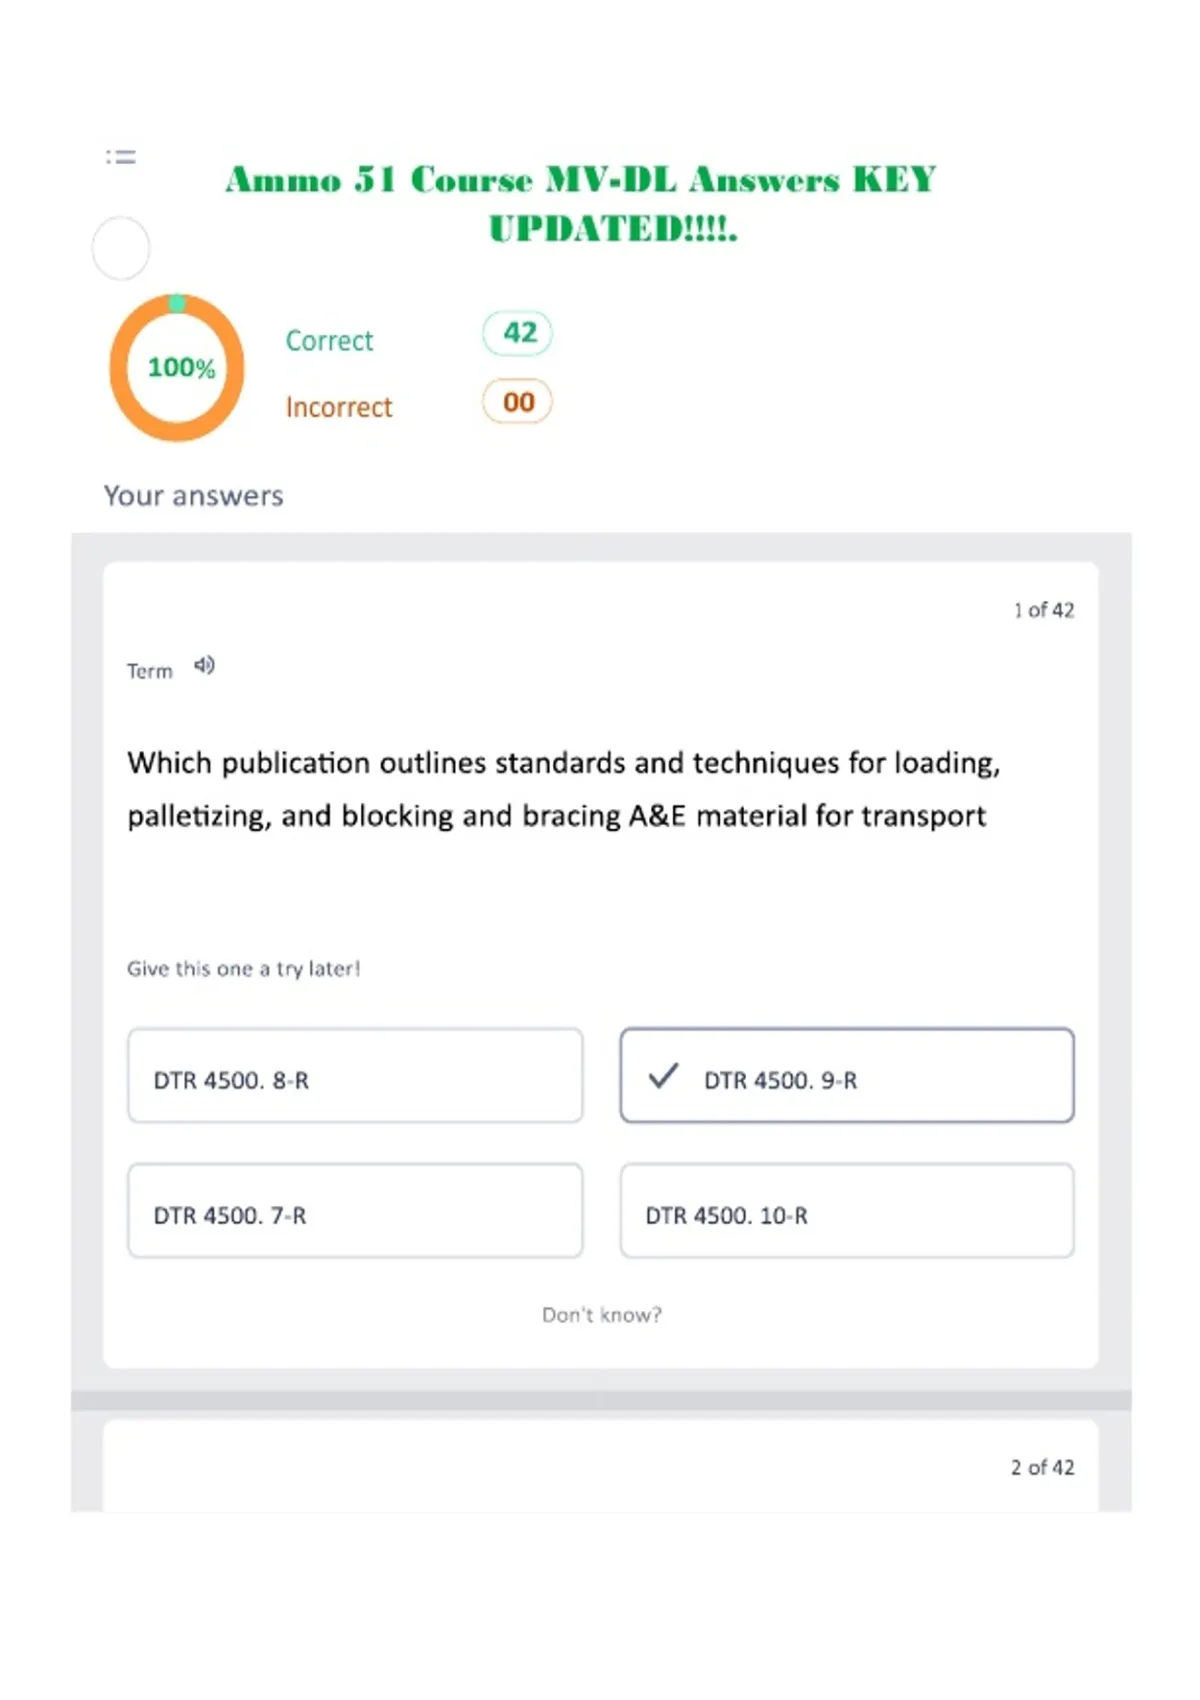The image size is (1200, 1700).
Task: Click the Correct count badge 42
Action: (518, 333)
